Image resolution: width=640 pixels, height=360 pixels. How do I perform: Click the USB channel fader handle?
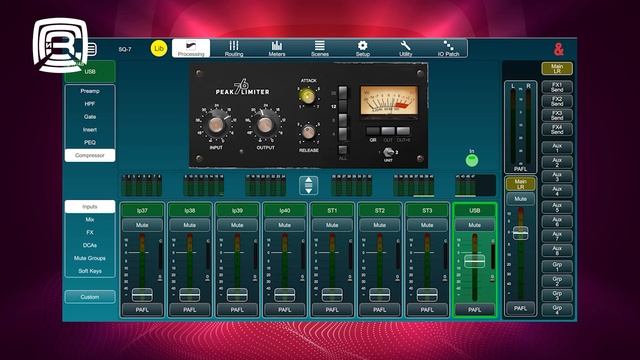[x=474, y=261]
